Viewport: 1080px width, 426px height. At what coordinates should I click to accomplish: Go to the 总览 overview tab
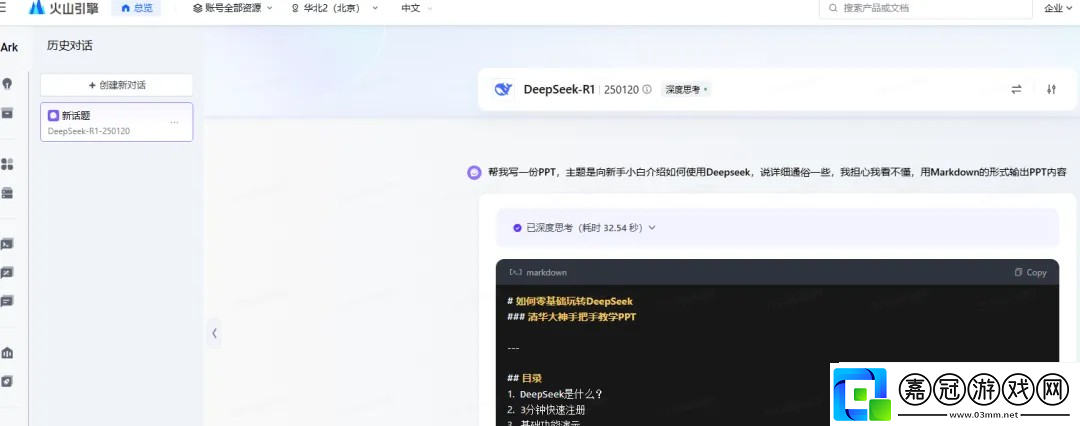click(x=136, y=8)
